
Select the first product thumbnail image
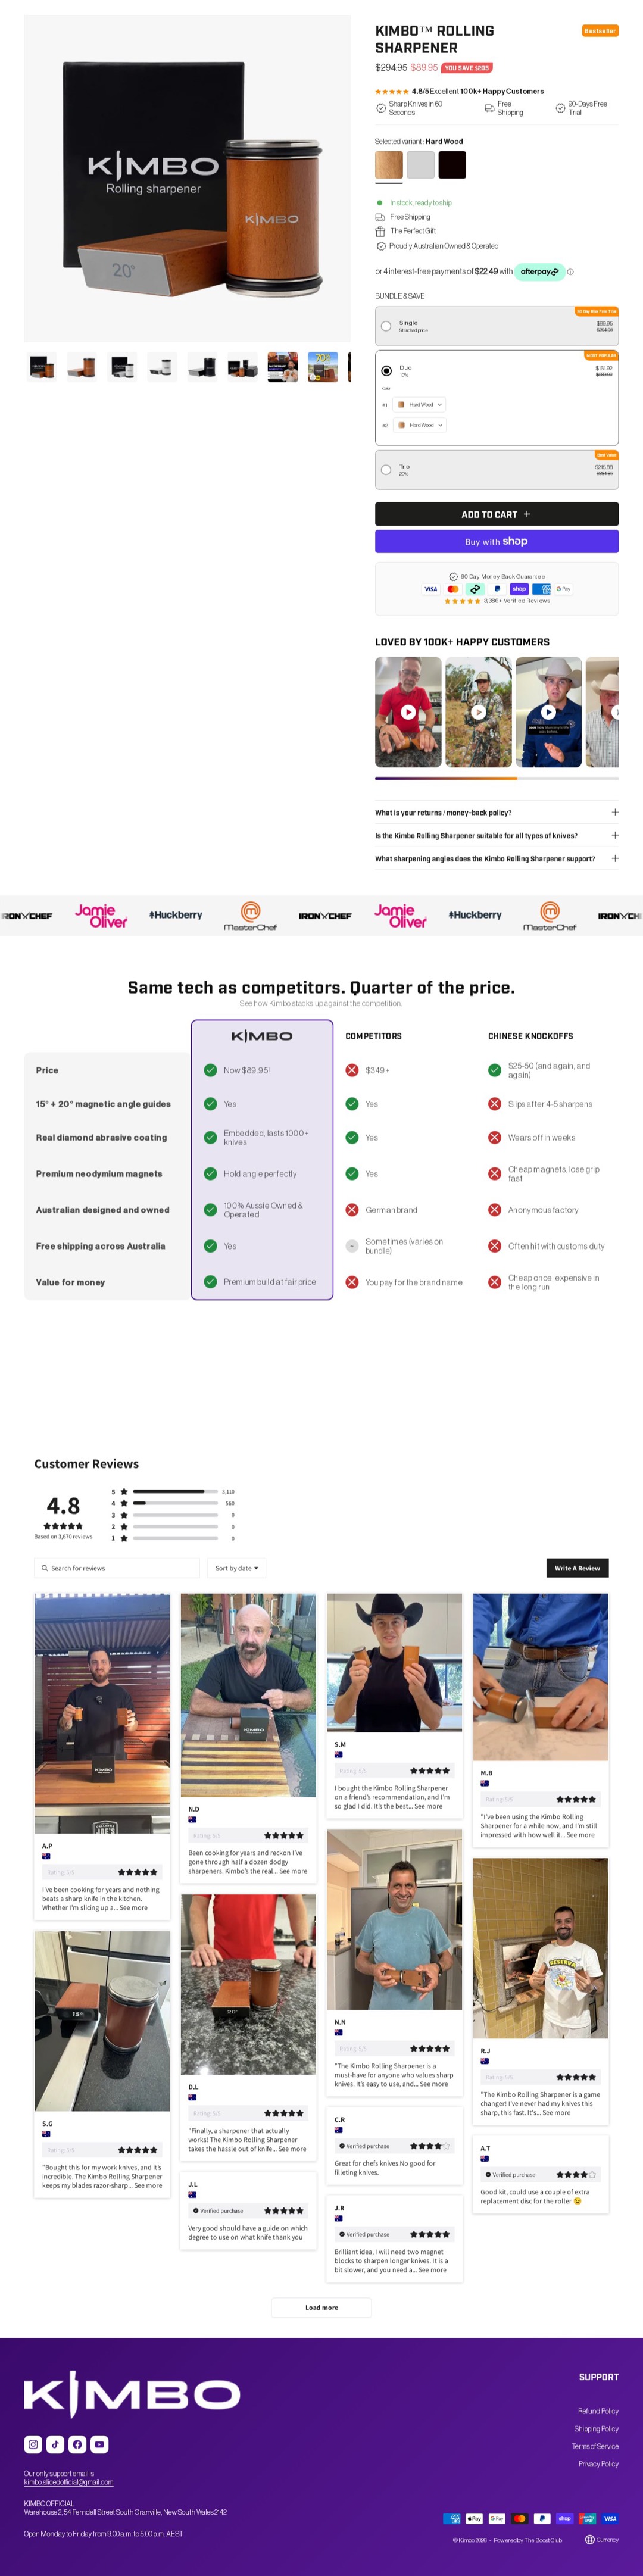[x=42, y=367]
